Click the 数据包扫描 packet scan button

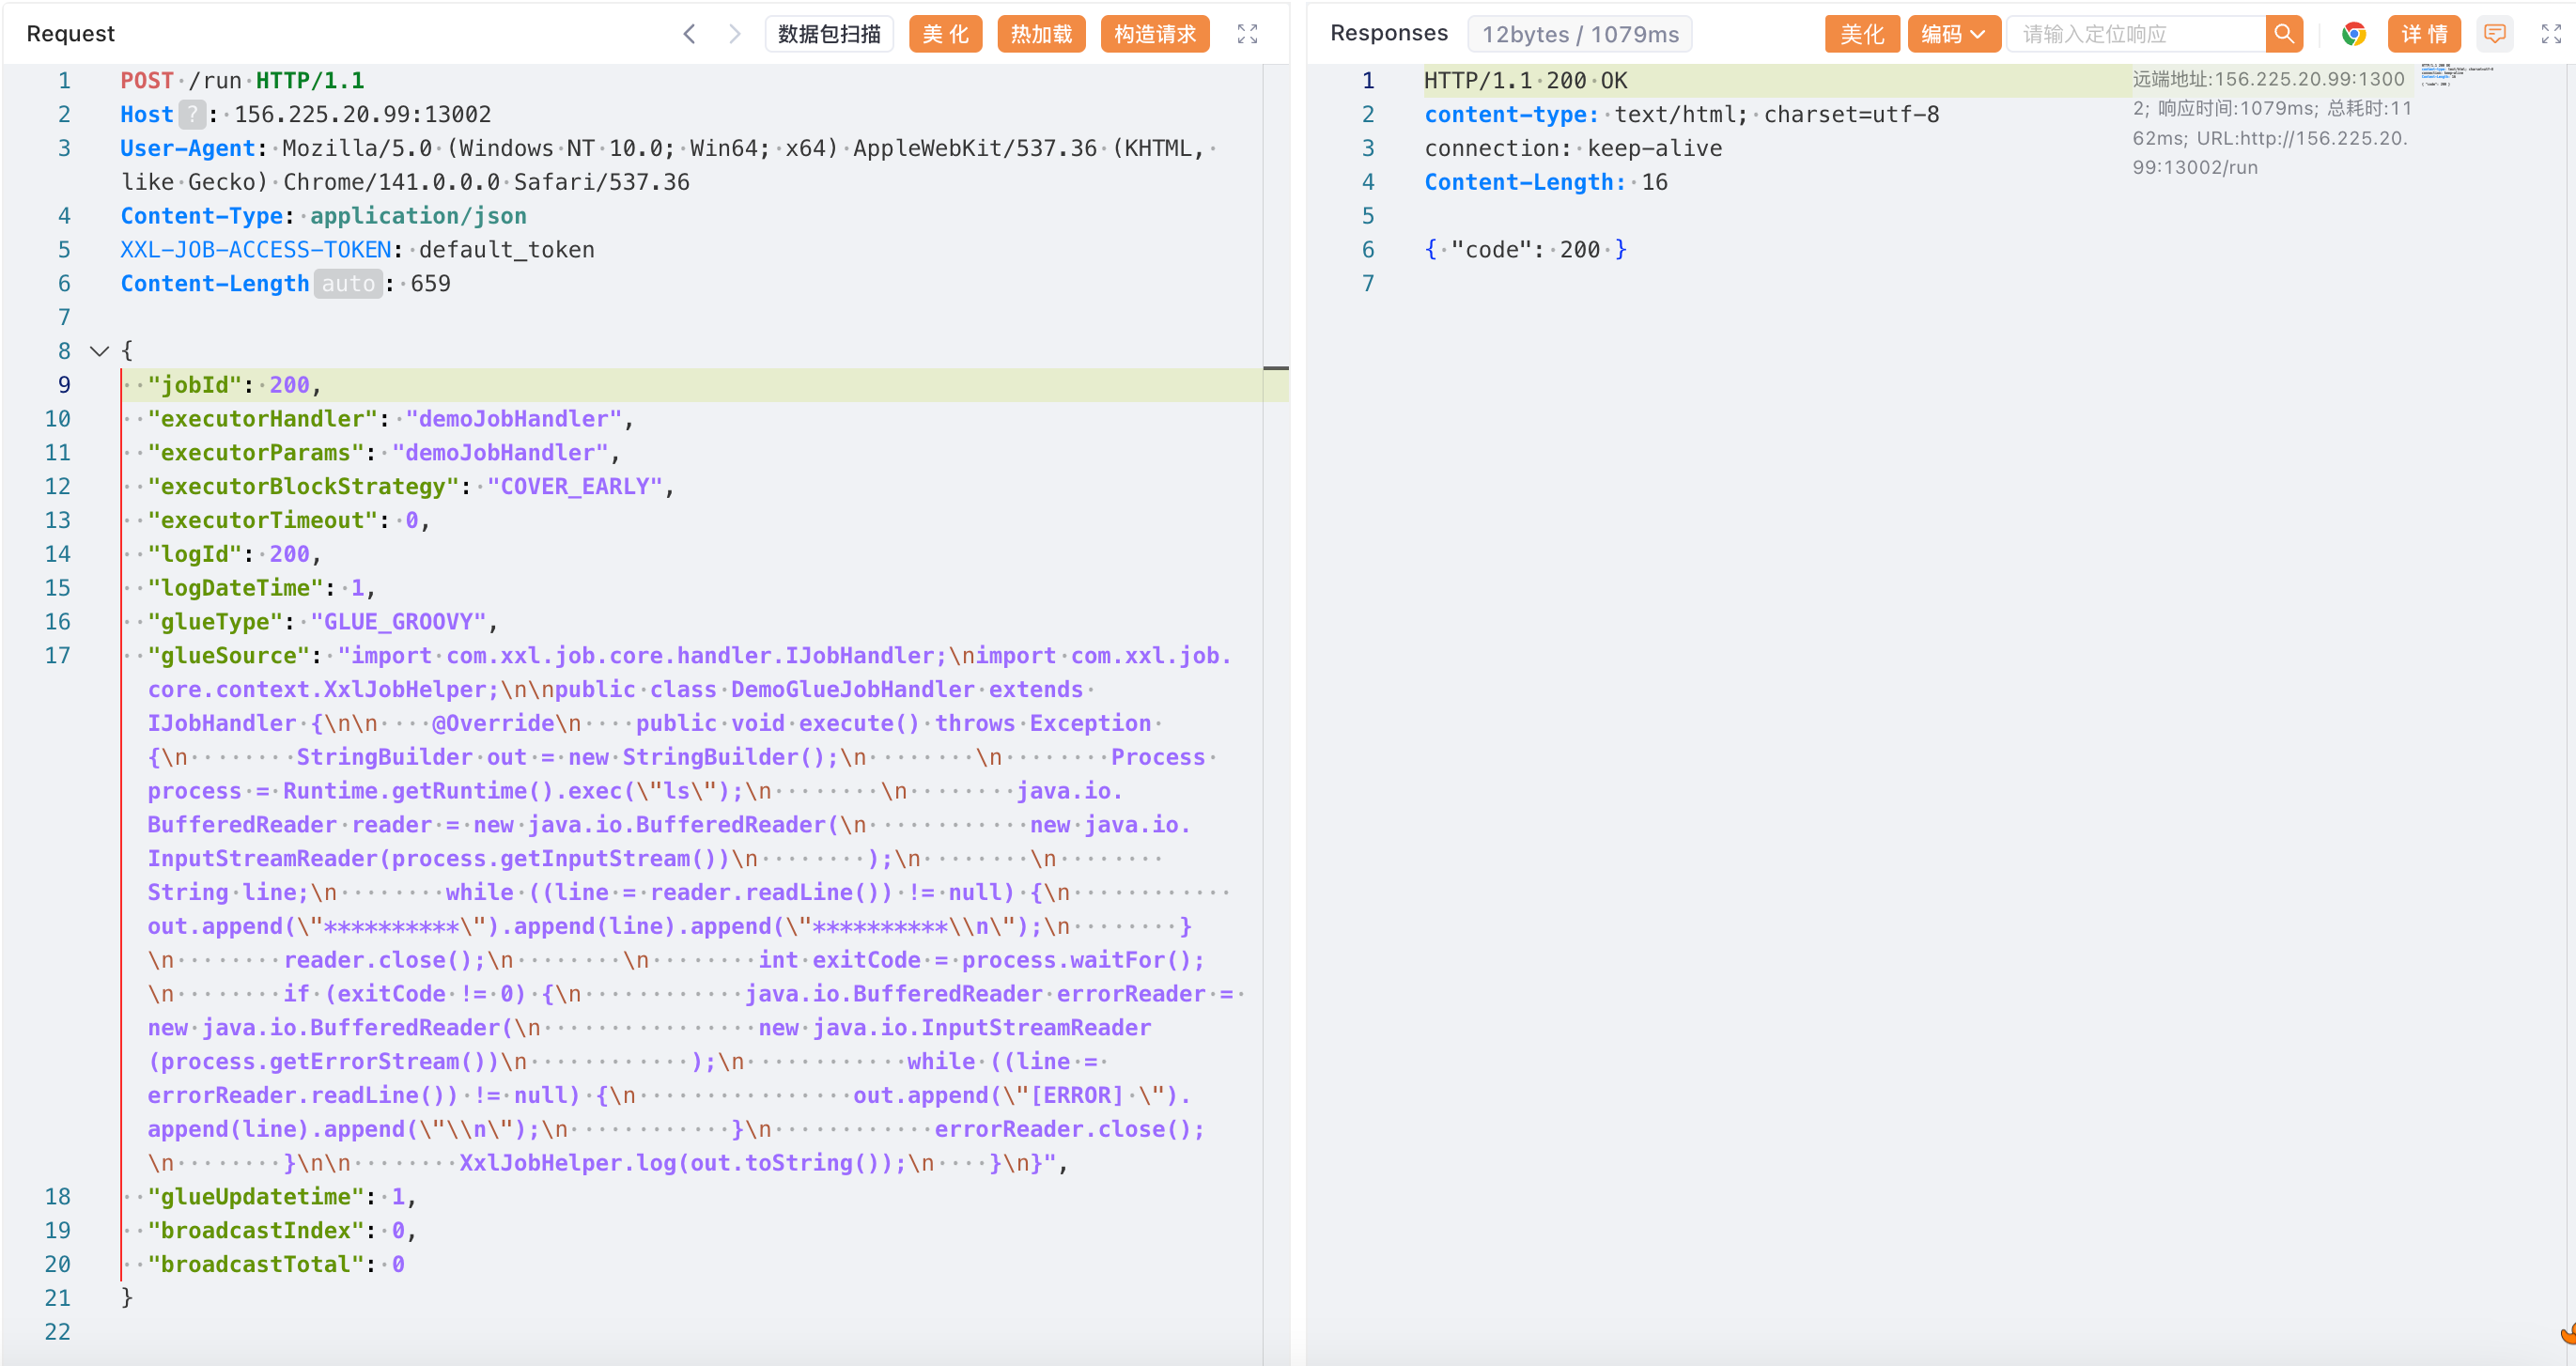coord(828,34)
